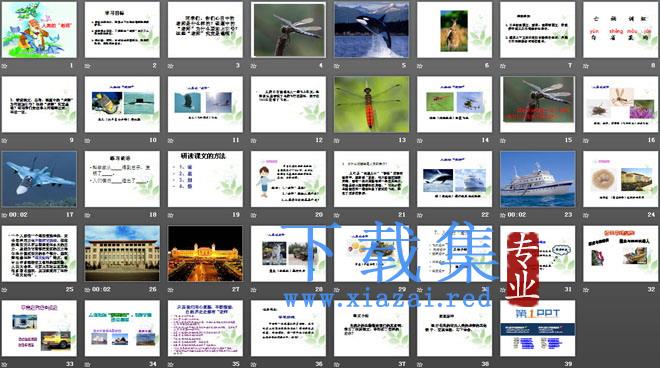Click the transition star icon under slide 5

337,66
